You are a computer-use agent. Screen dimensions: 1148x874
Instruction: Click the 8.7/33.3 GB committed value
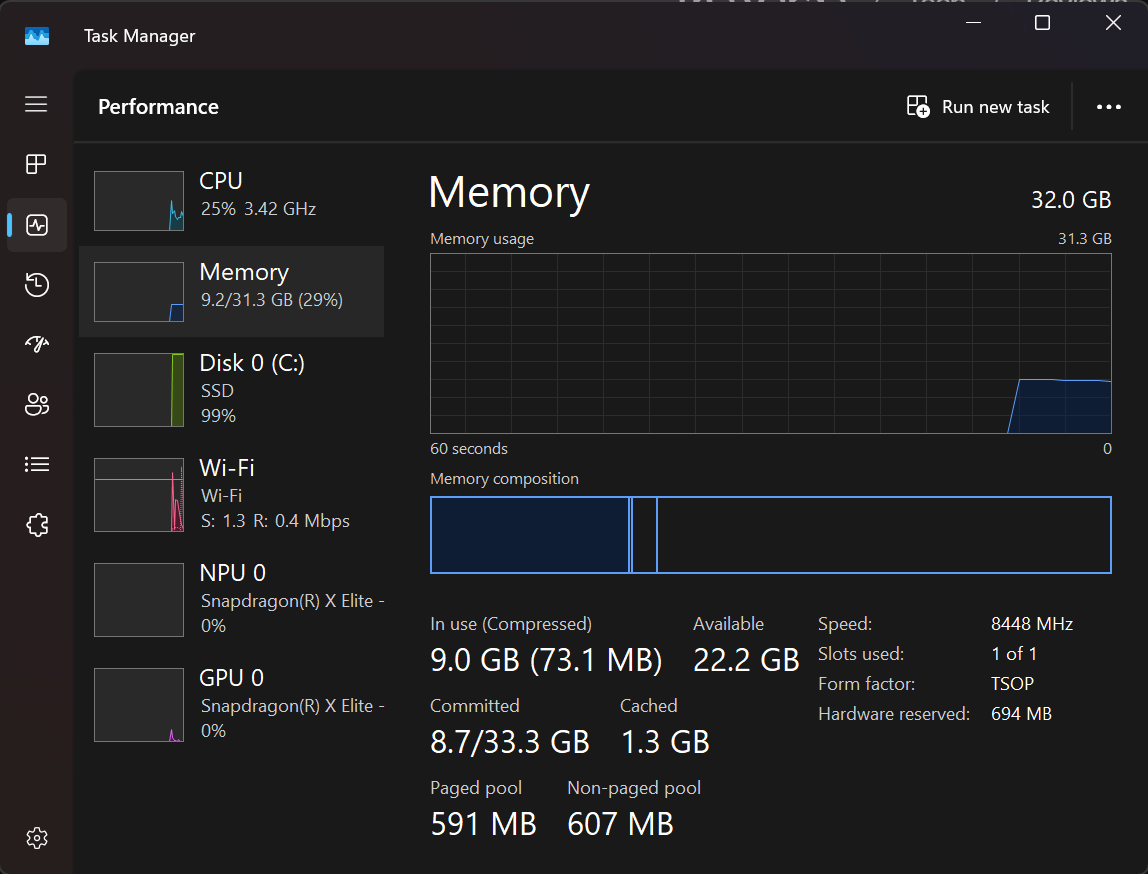510,742
